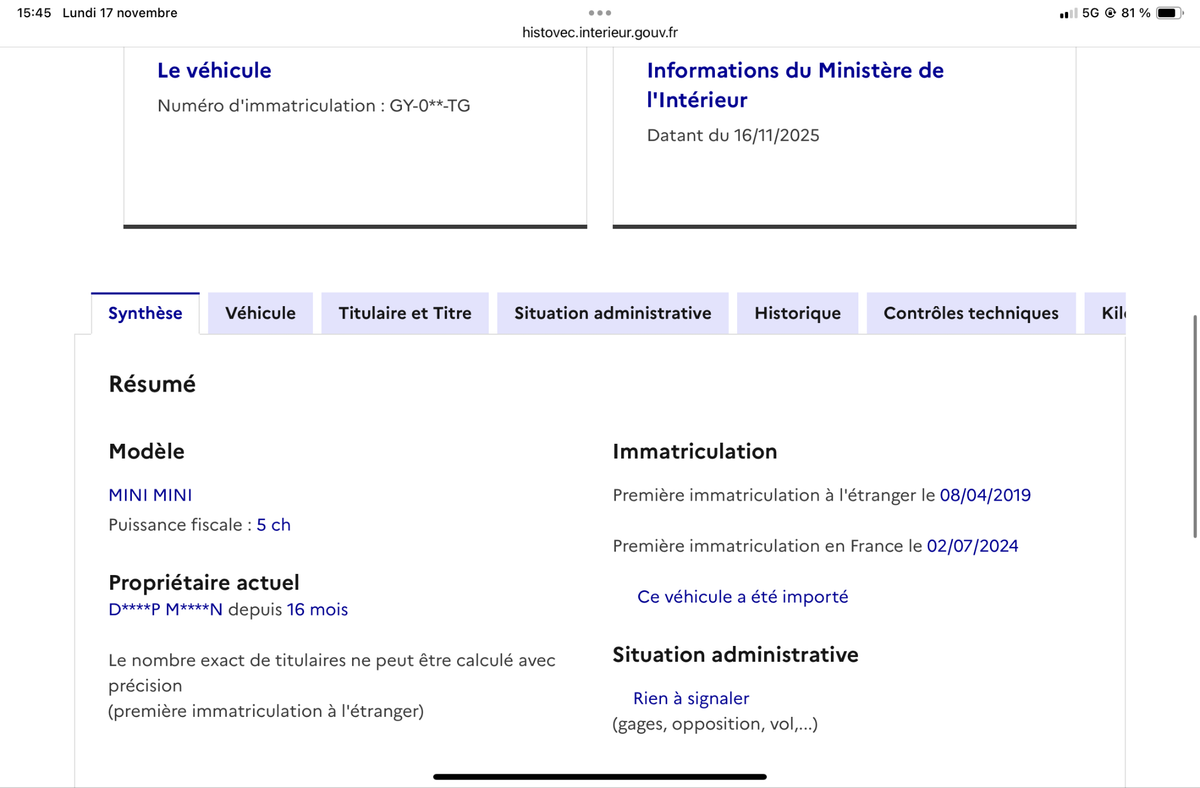Image resolution: width=1200 pixels, height=788 pixels.
Task: Open the Titulaire et Titre tab
Action: (x=405, y=313)
